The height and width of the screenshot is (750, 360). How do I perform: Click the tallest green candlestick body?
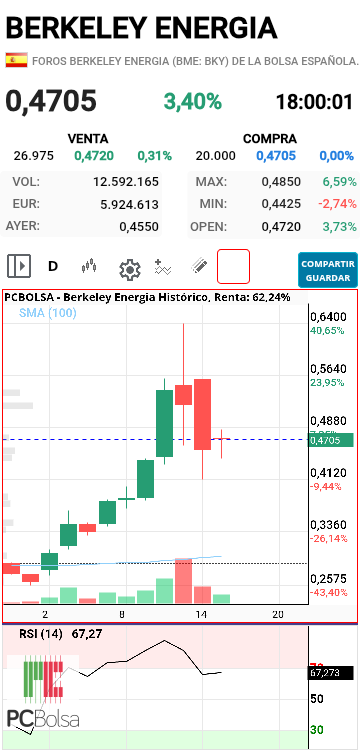[164, 423]
